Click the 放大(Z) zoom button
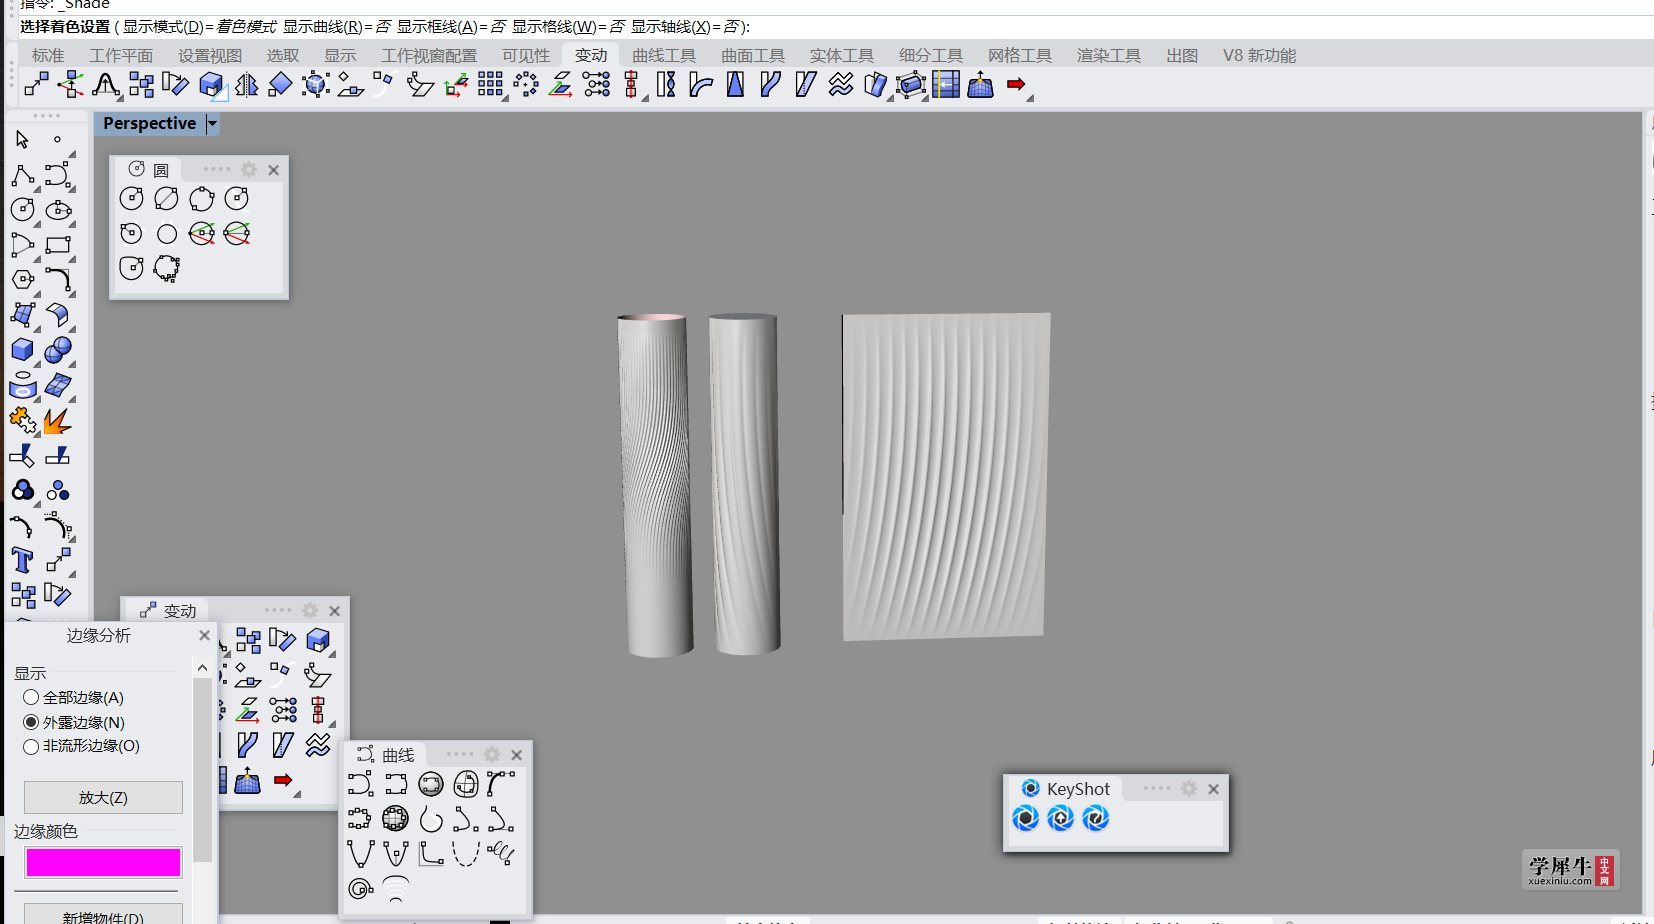Viewport: 1654px width, 924px height. click(x=103, y=797)
